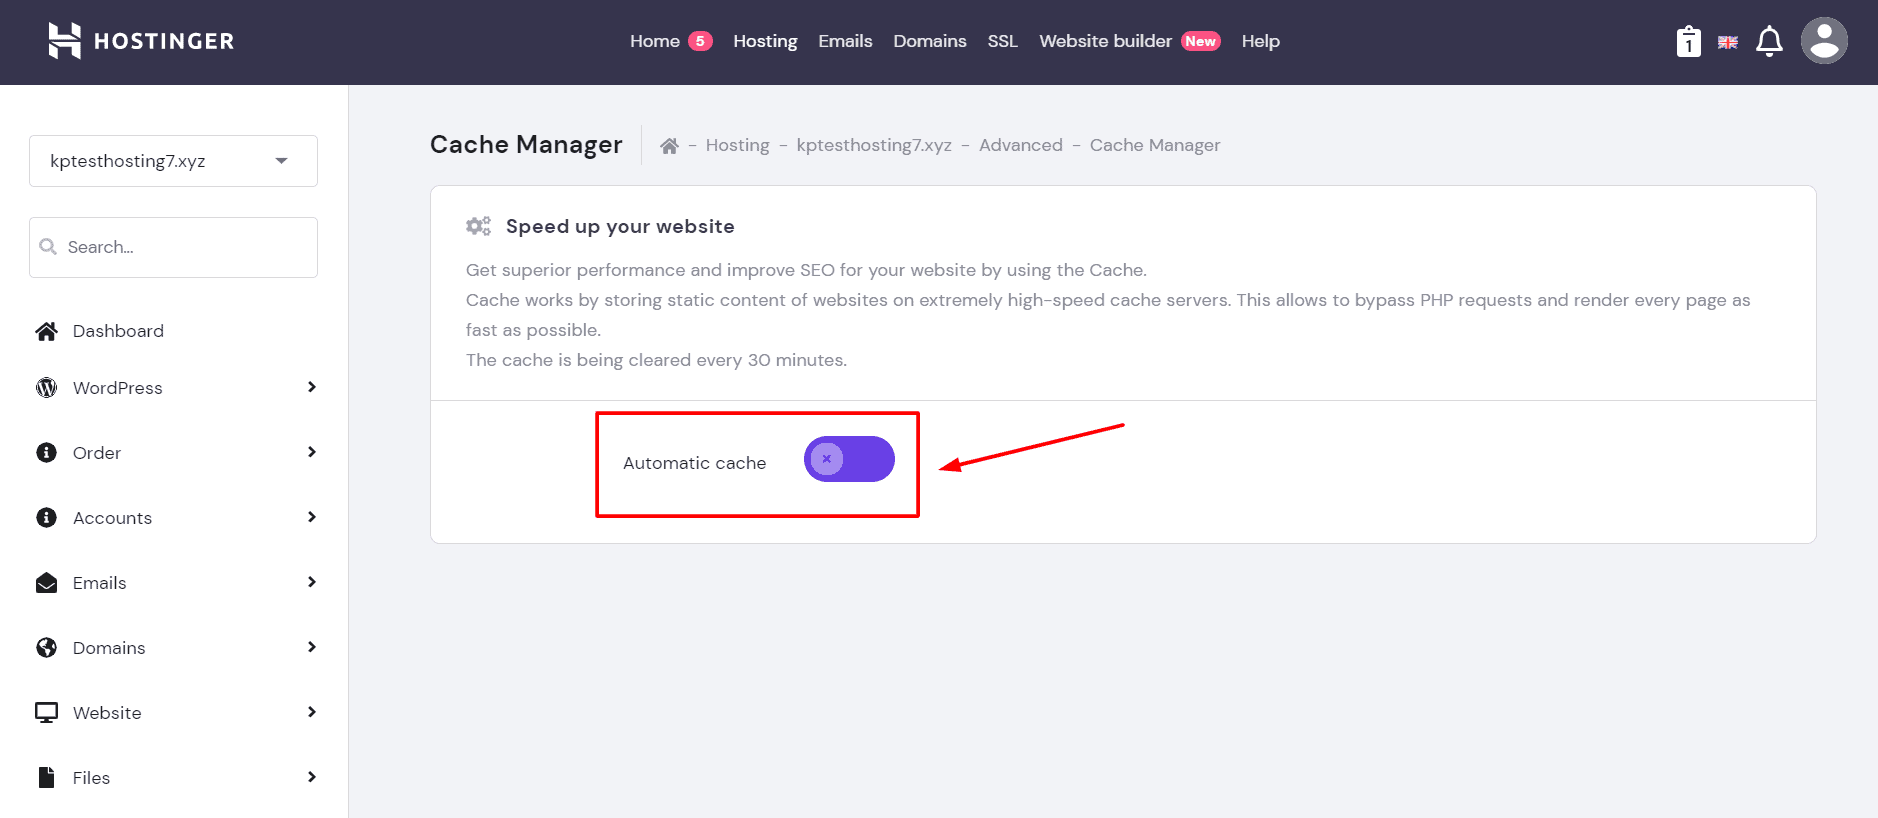
Task: Open Website builder from top navigation
Action: (1105, 41)
